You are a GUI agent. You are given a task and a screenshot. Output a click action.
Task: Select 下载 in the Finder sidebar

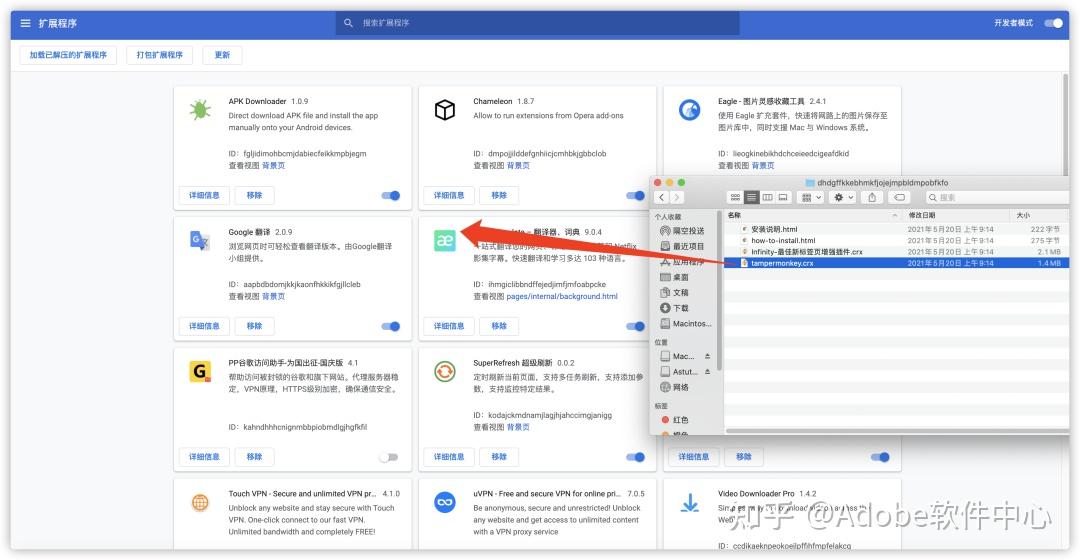(x=680, y=308)
